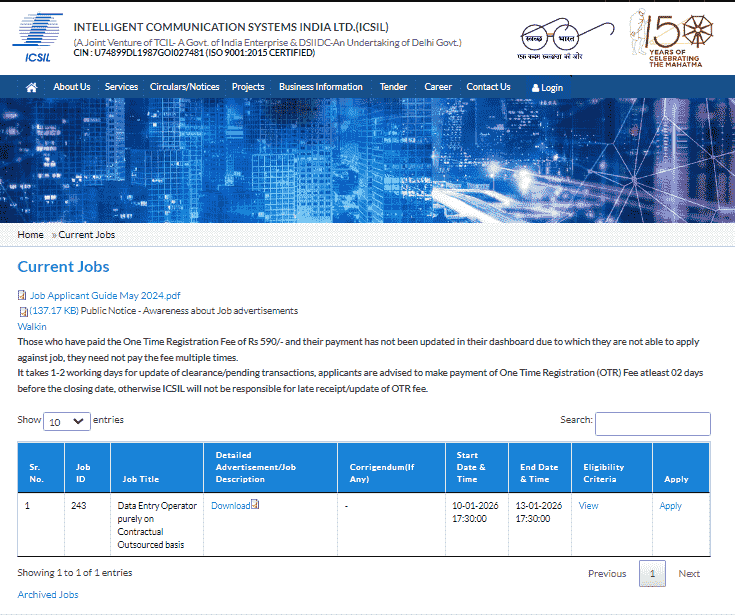The height and width of the screenshot is (615, 735).
Task: Open the About Us menu
Action: (72, 87)
